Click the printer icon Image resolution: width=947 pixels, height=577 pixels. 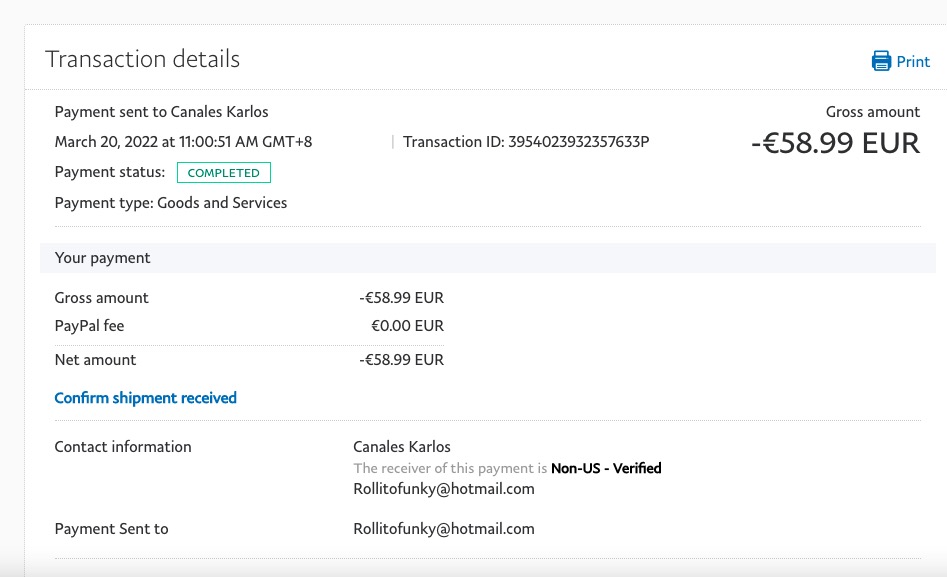[881, 61]
